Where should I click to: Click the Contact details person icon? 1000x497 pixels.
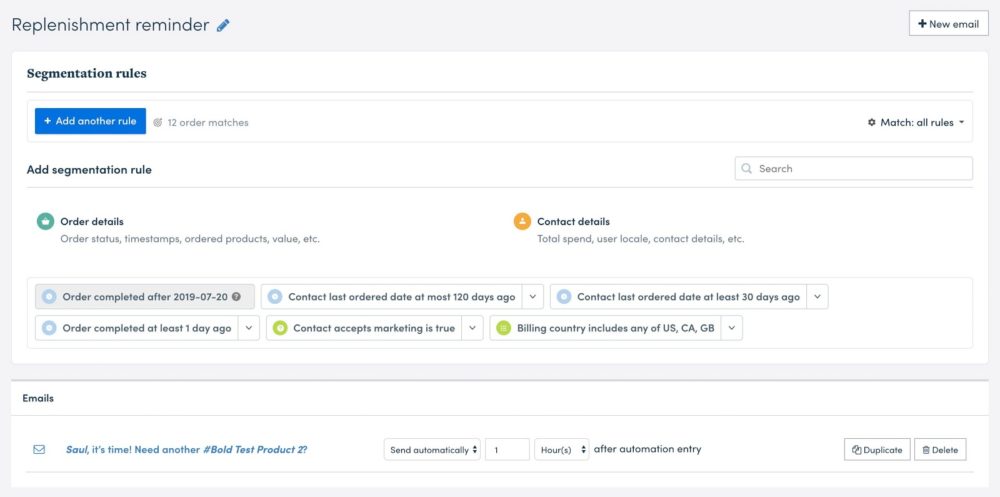522,221
